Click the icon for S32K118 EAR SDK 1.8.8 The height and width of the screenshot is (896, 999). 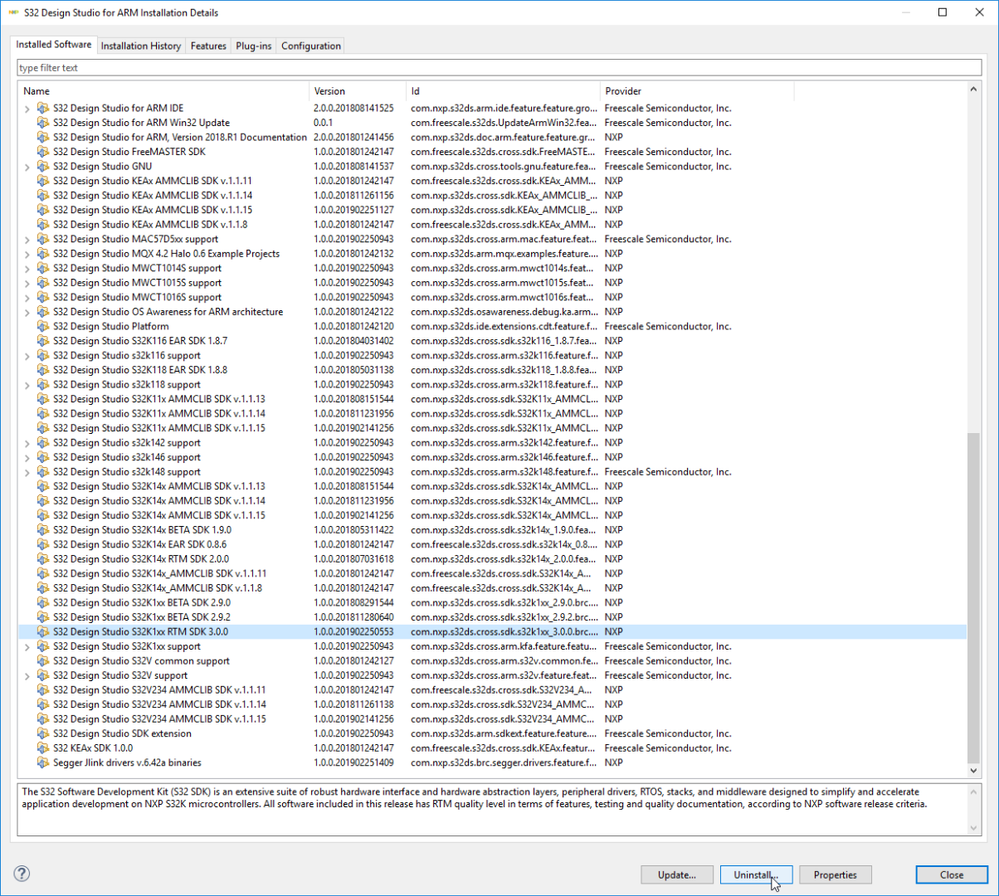43,370
